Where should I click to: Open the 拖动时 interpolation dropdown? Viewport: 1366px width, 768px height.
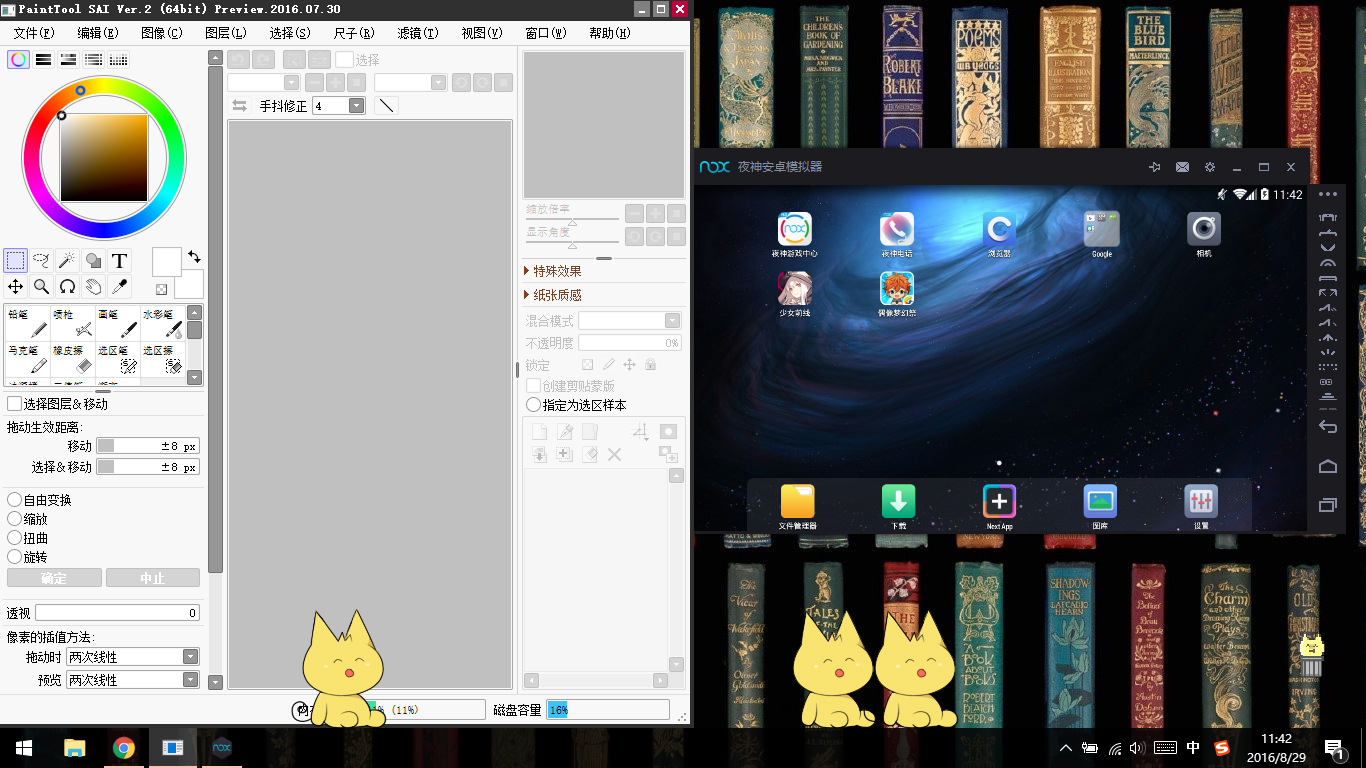190,657
